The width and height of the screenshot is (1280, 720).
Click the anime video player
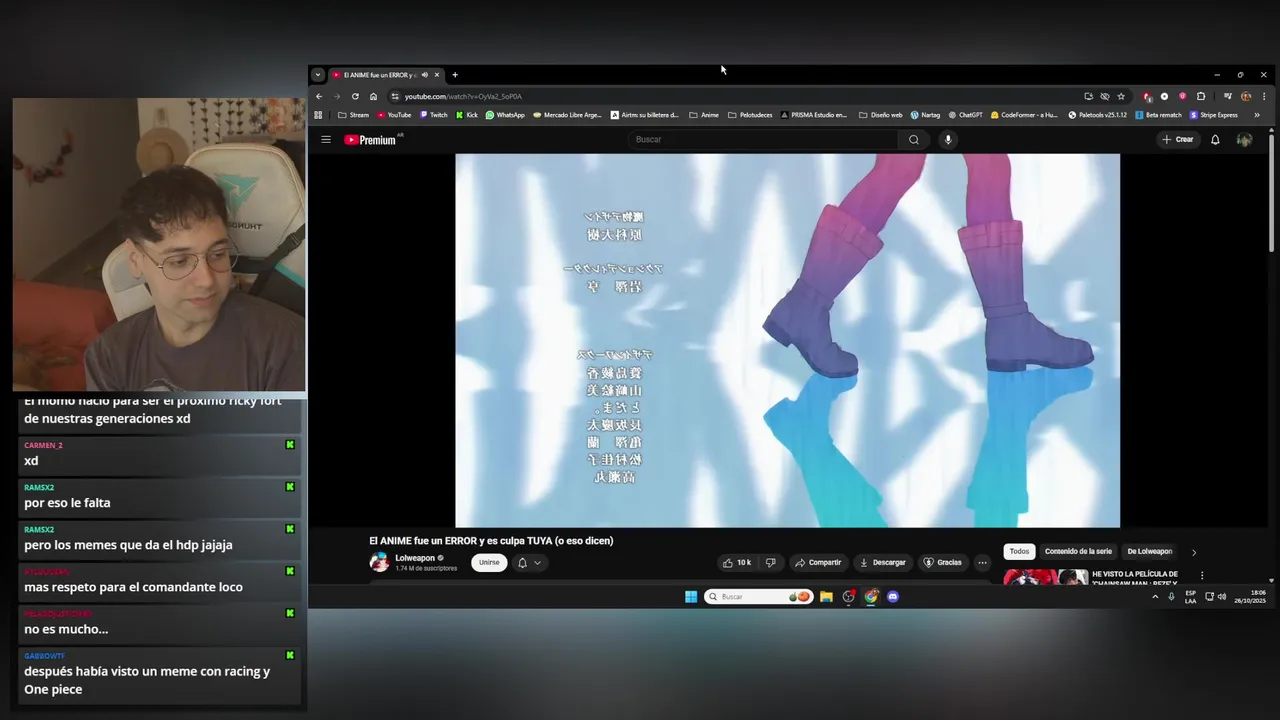click(x=787, y=340)
